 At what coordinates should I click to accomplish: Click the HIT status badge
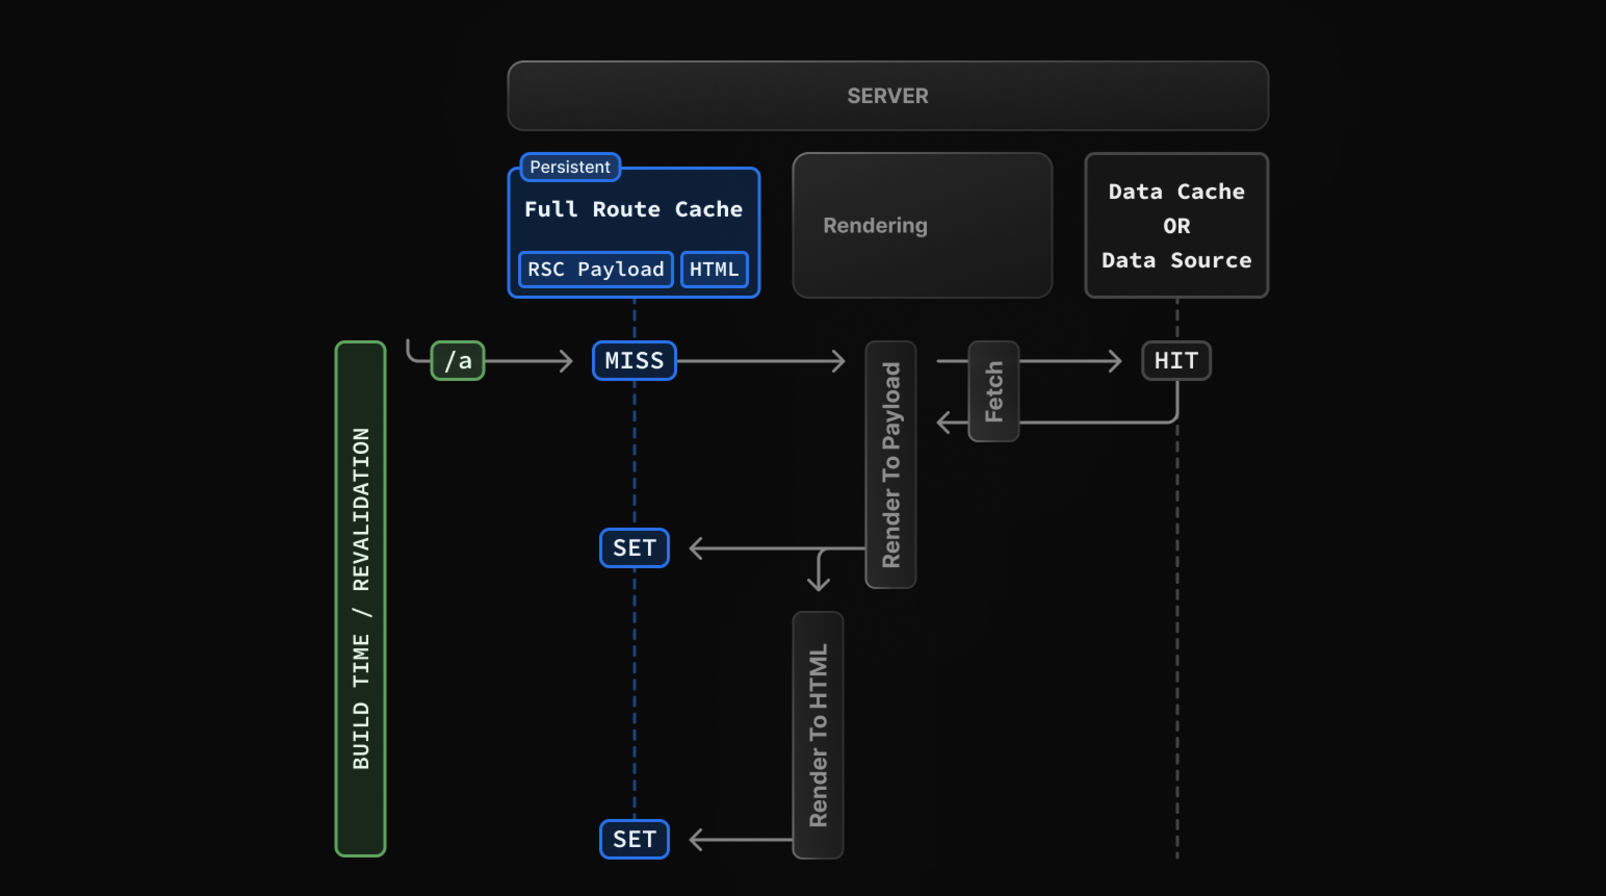tap(1176, 361)
